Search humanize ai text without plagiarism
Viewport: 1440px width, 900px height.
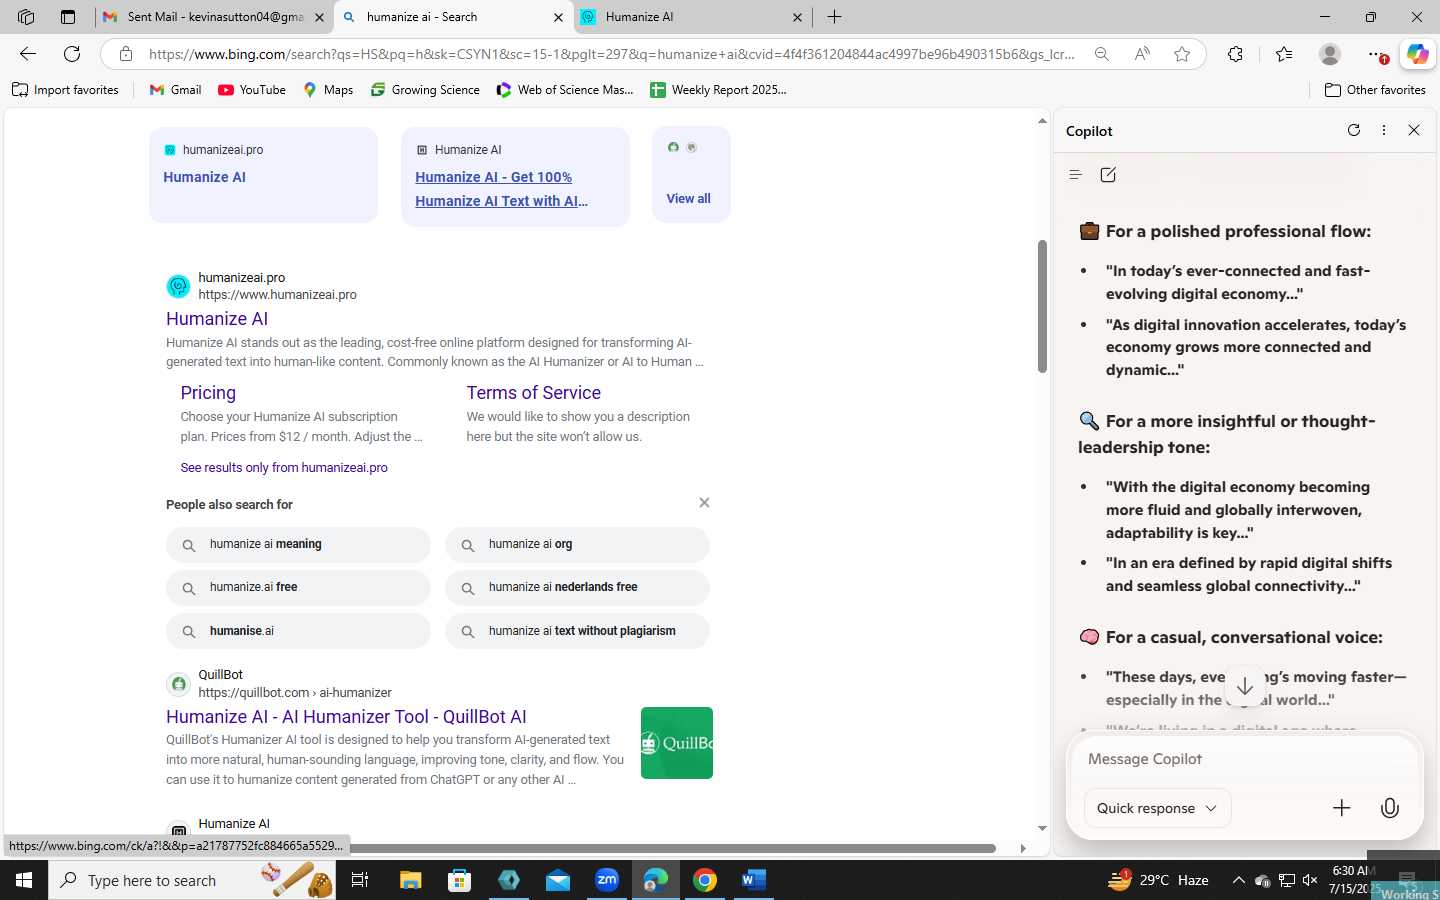pyautogui.click(x=577, y=631)
